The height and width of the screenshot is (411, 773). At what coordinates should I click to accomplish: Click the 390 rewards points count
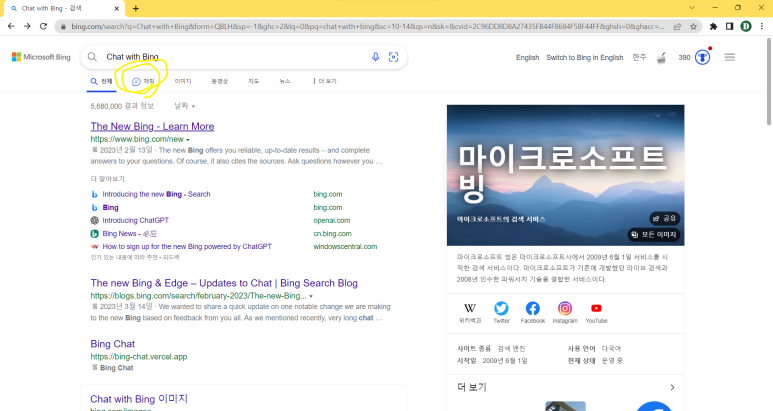[684, 58]
